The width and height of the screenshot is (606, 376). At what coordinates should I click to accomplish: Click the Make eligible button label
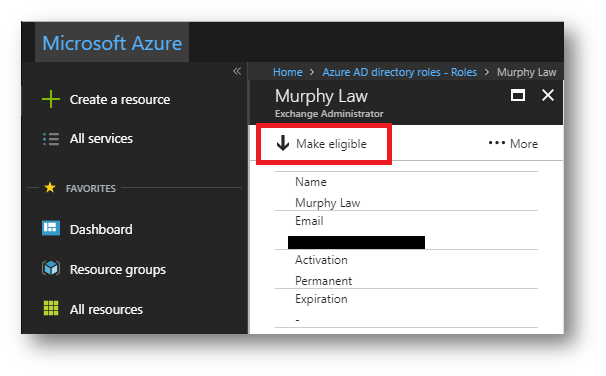[331, 144]
